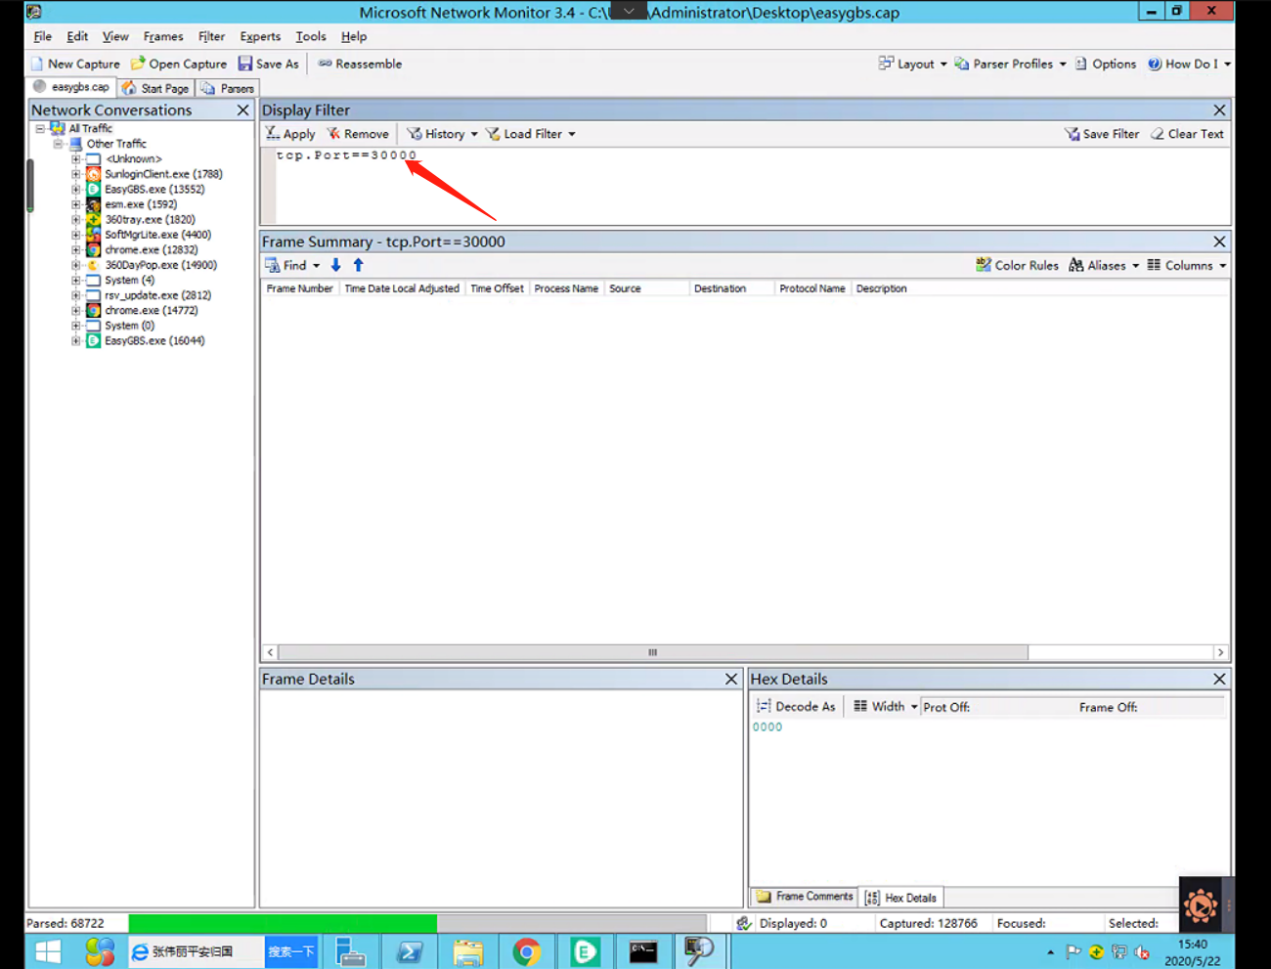Open Color Rules
1271x969 pixels.
[x=1017, y=266]
